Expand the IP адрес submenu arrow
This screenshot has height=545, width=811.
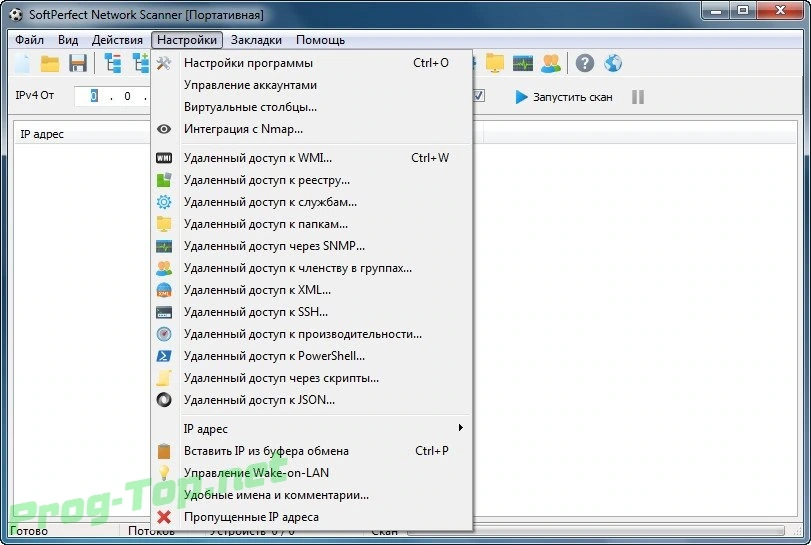tap(460, 428)
